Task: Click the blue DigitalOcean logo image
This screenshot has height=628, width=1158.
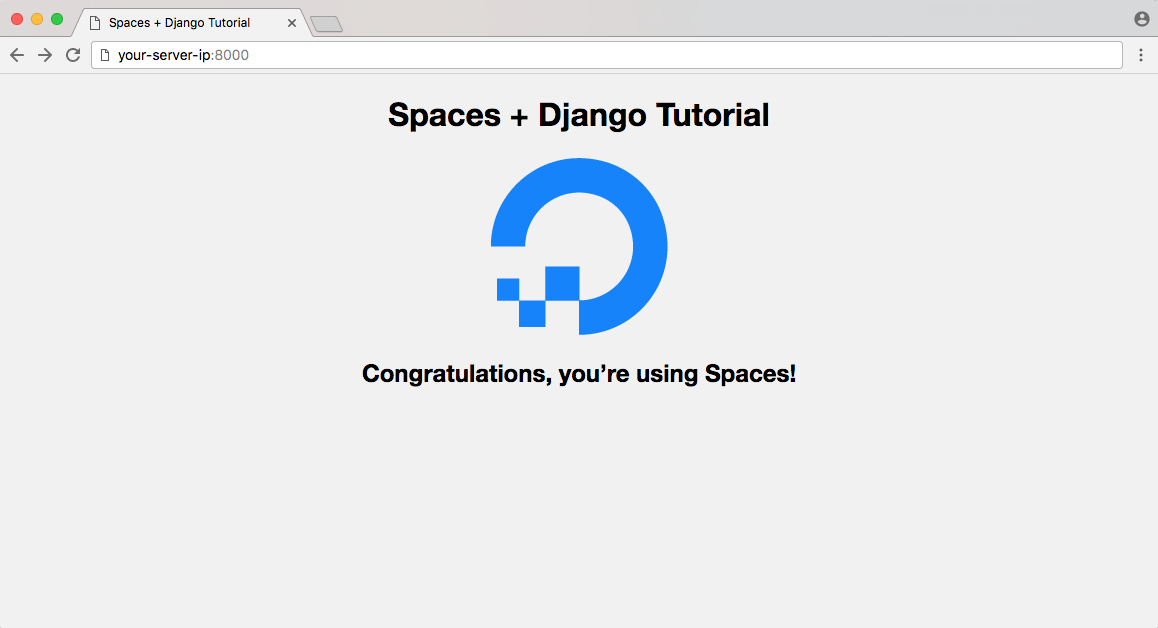Action: tap(579, 246)
